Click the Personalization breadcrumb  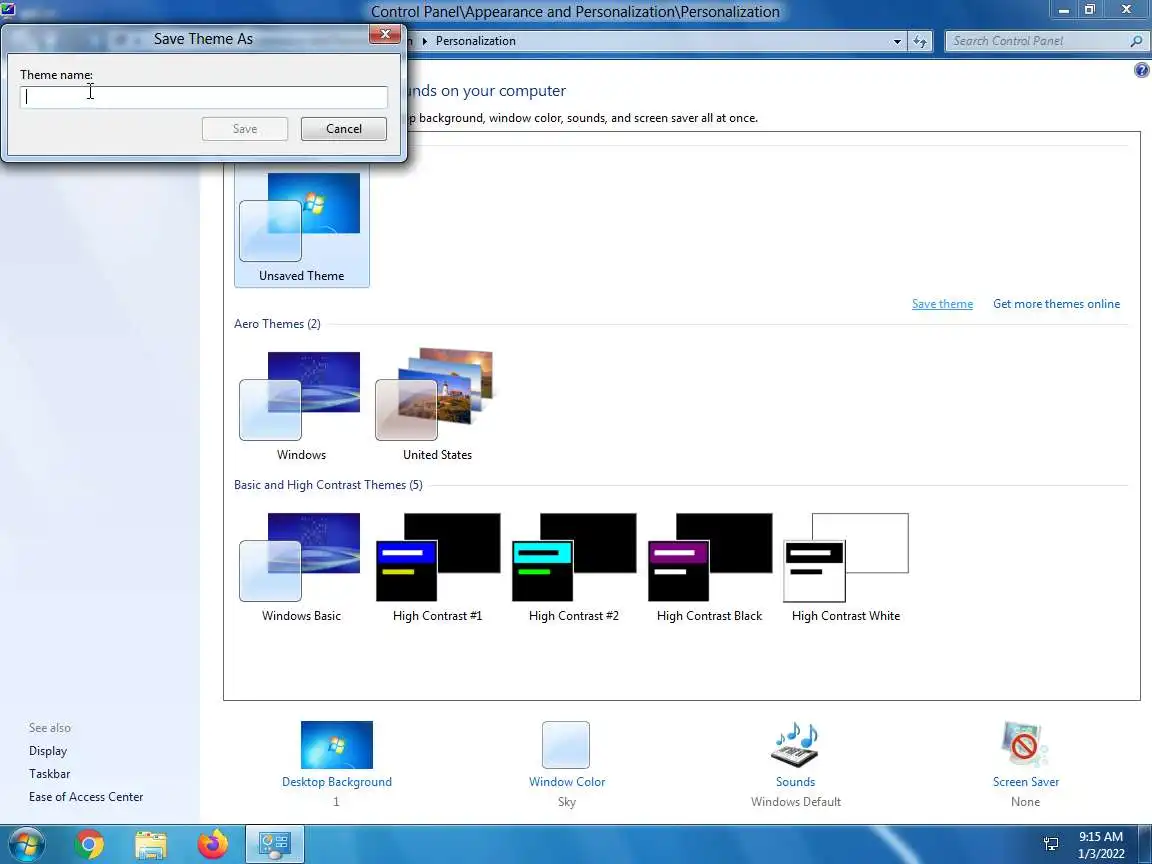(x=475, y=41)
